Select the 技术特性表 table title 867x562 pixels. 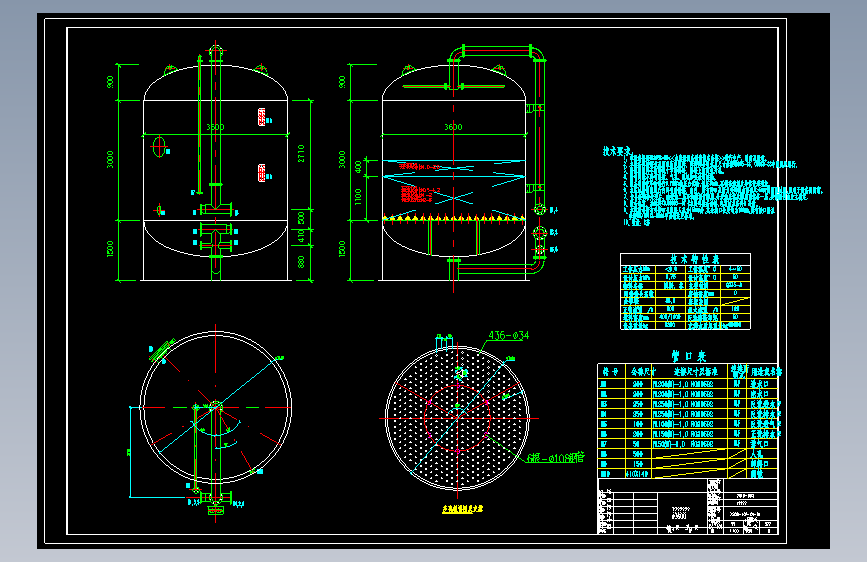pos(694,259)
